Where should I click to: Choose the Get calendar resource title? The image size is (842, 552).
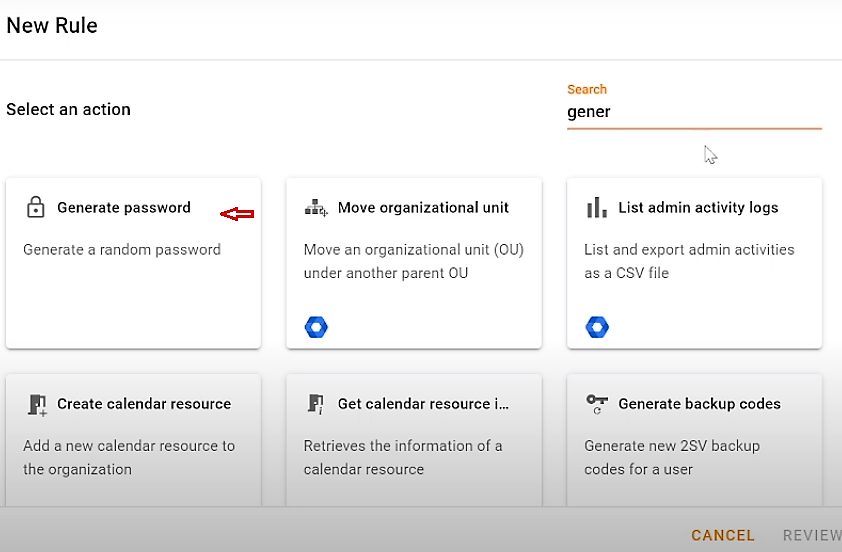423,404
